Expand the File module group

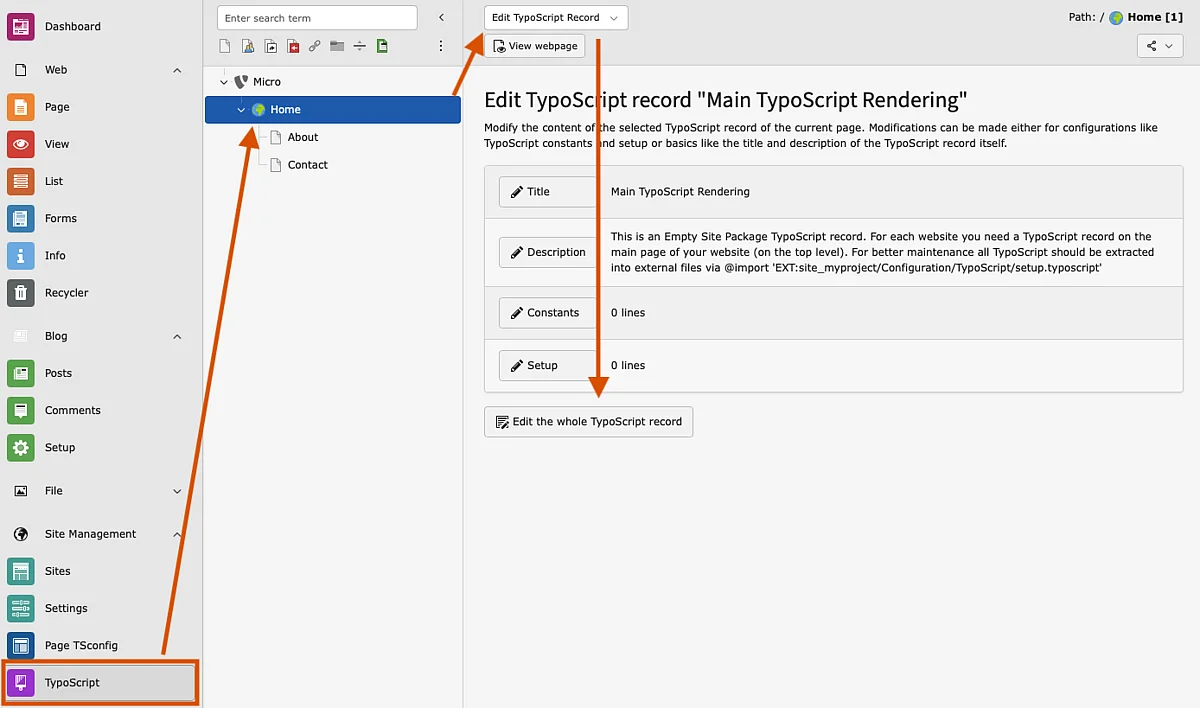(x=177, y=491)
